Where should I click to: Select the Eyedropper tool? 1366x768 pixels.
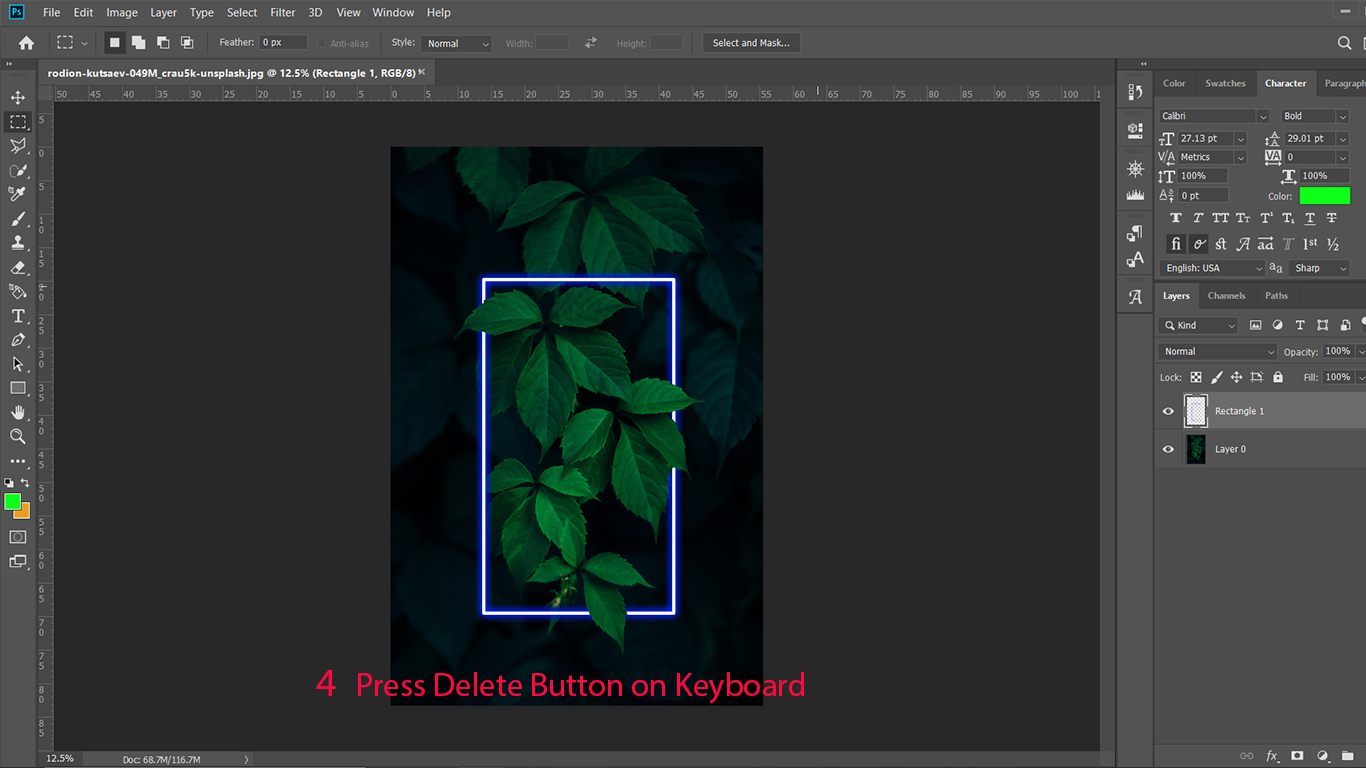click(18, 194)
